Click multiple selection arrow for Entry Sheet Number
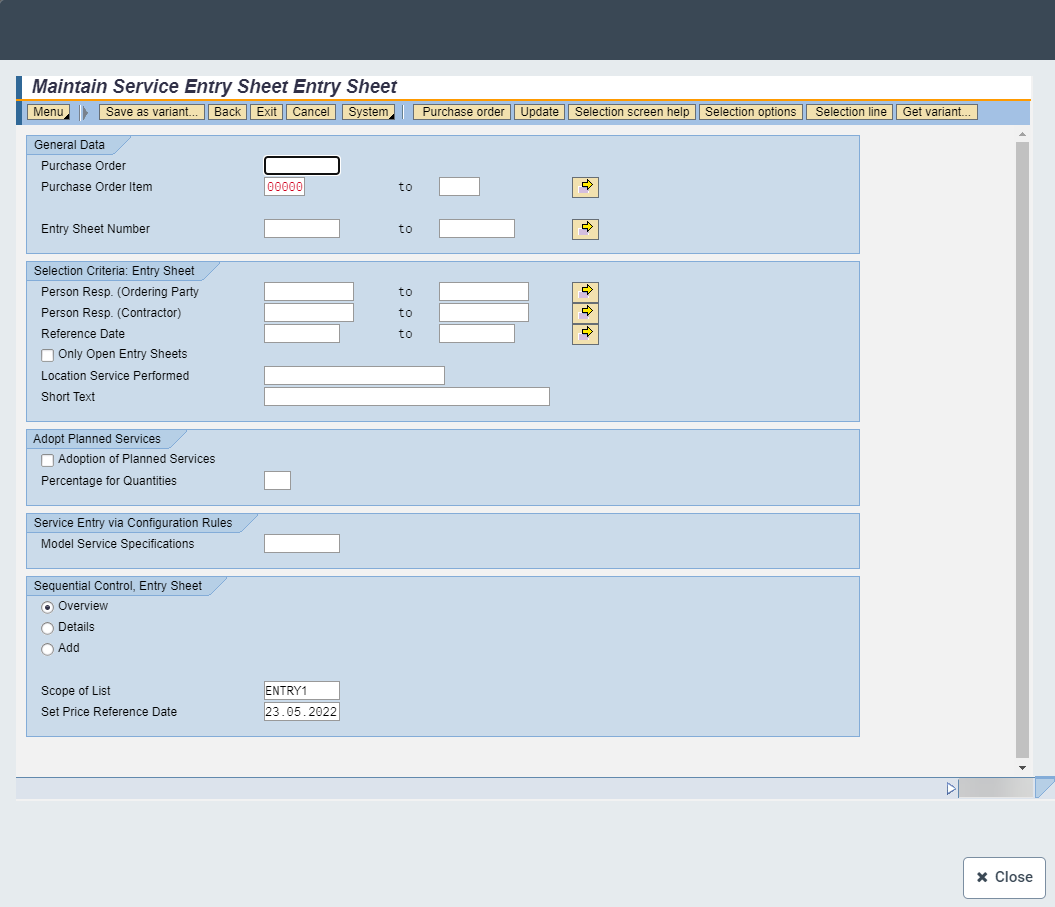 point(585,229)
